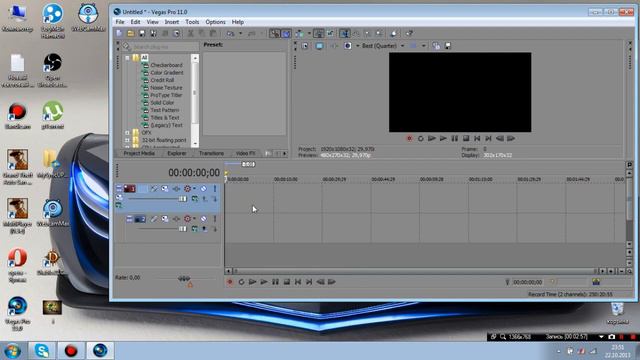This screenshot has height=360, width=640.
Task: Click Copy Snapshot to Clipboard icon
Action: coord(436,46)
